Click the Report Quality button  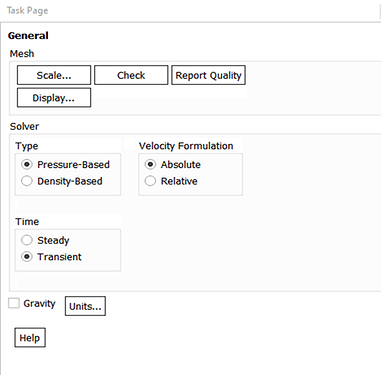point(208,75)
